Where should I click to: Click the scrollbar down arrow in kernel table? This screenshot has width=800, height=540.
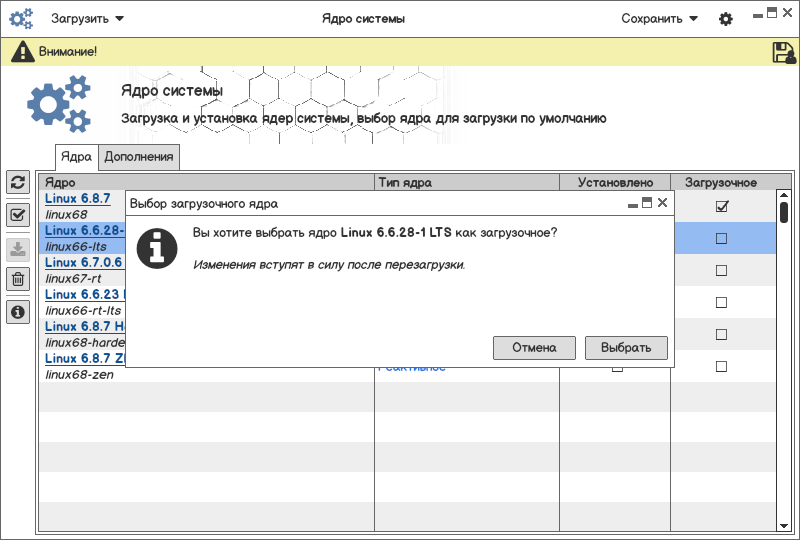[x=784, y=525]
